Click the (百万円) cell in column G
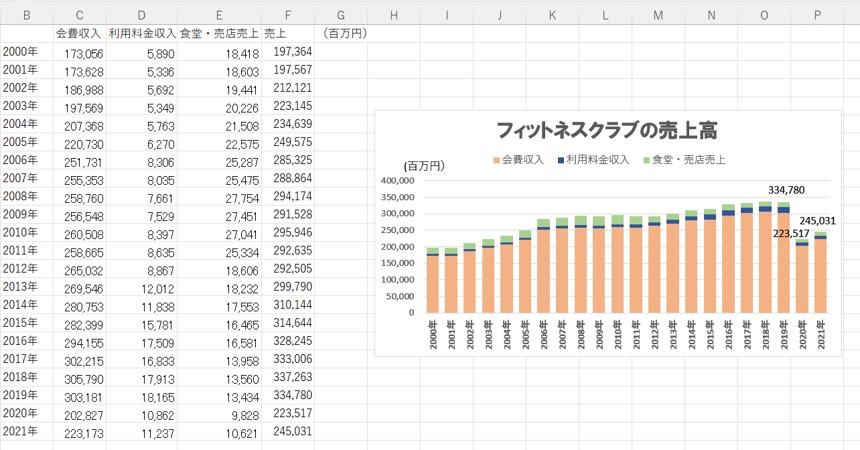Image resolution: width=860 pixels, height=450 pixels. [341, 33]
